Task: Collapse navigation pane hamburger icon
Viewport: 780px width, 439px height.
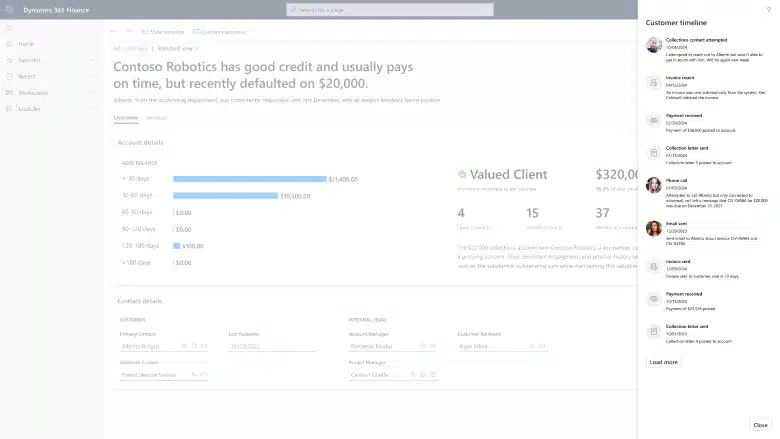Action: (x=9, y=28)
